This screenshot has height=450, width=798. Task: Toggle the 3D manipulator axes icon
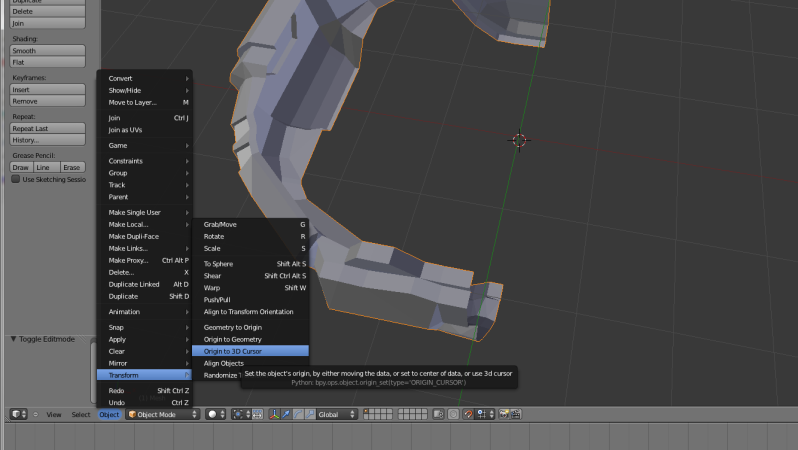[x=274, y=414]
